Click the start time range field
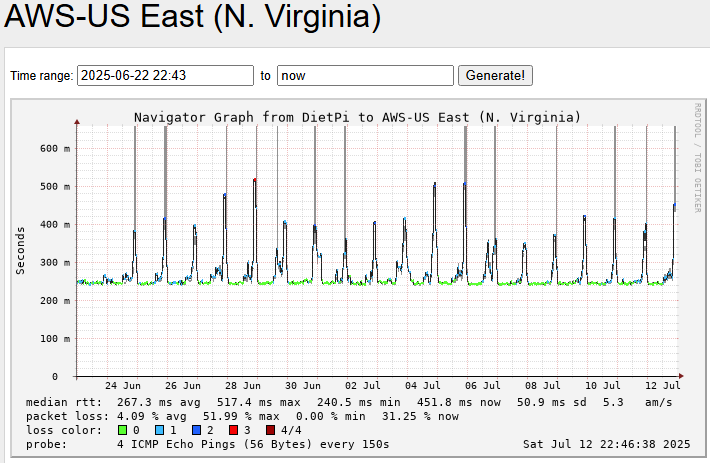The image size is (710, 463). 165,76
